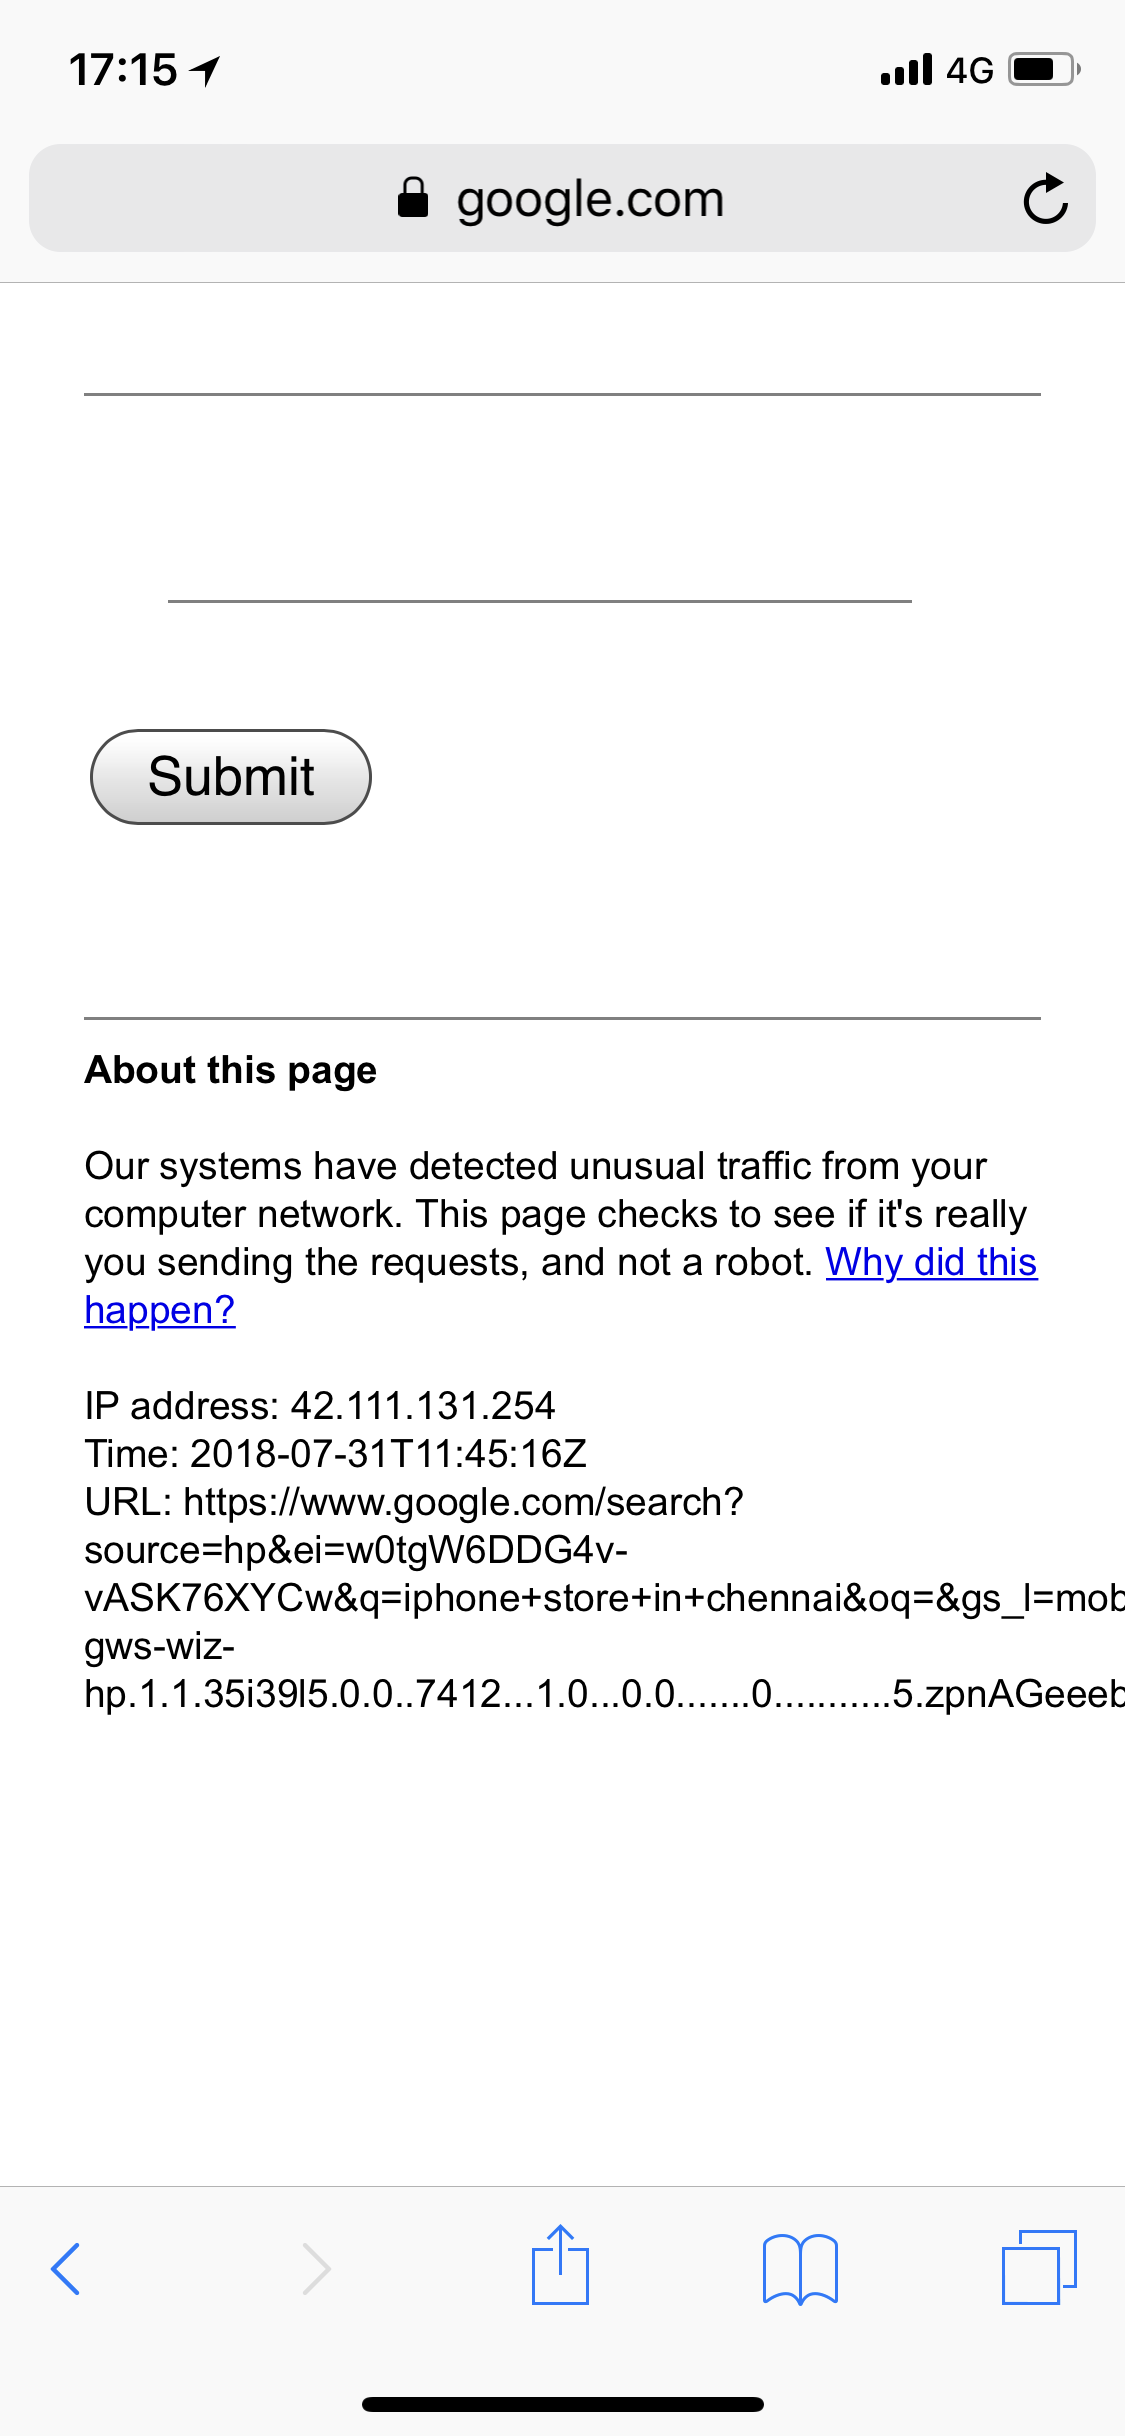Tap the IP address 42.111.131.254 text
1125x2436 pixels.
pyautogui.click(x=421, y=1406)
